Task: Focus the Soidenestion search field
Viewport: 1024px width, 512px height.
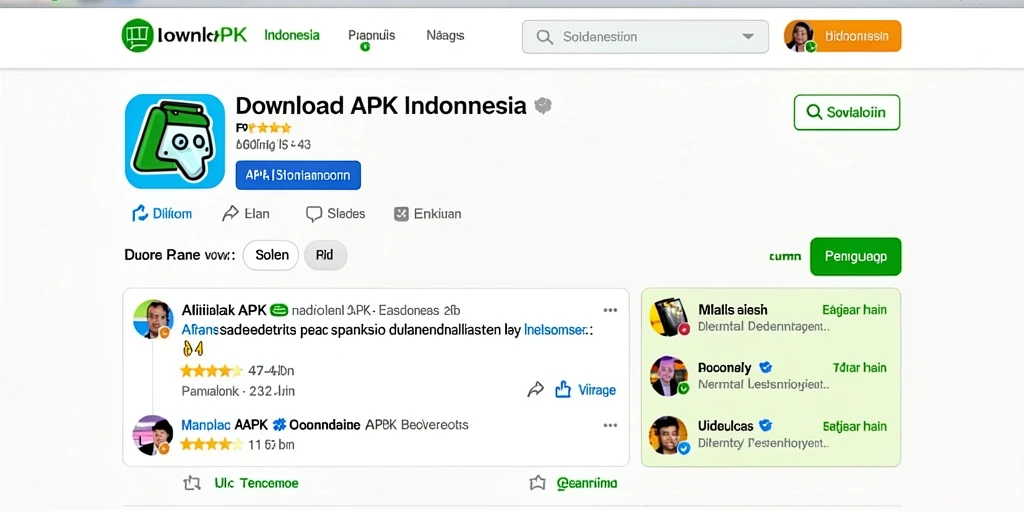Action: (x=645, y=37)
